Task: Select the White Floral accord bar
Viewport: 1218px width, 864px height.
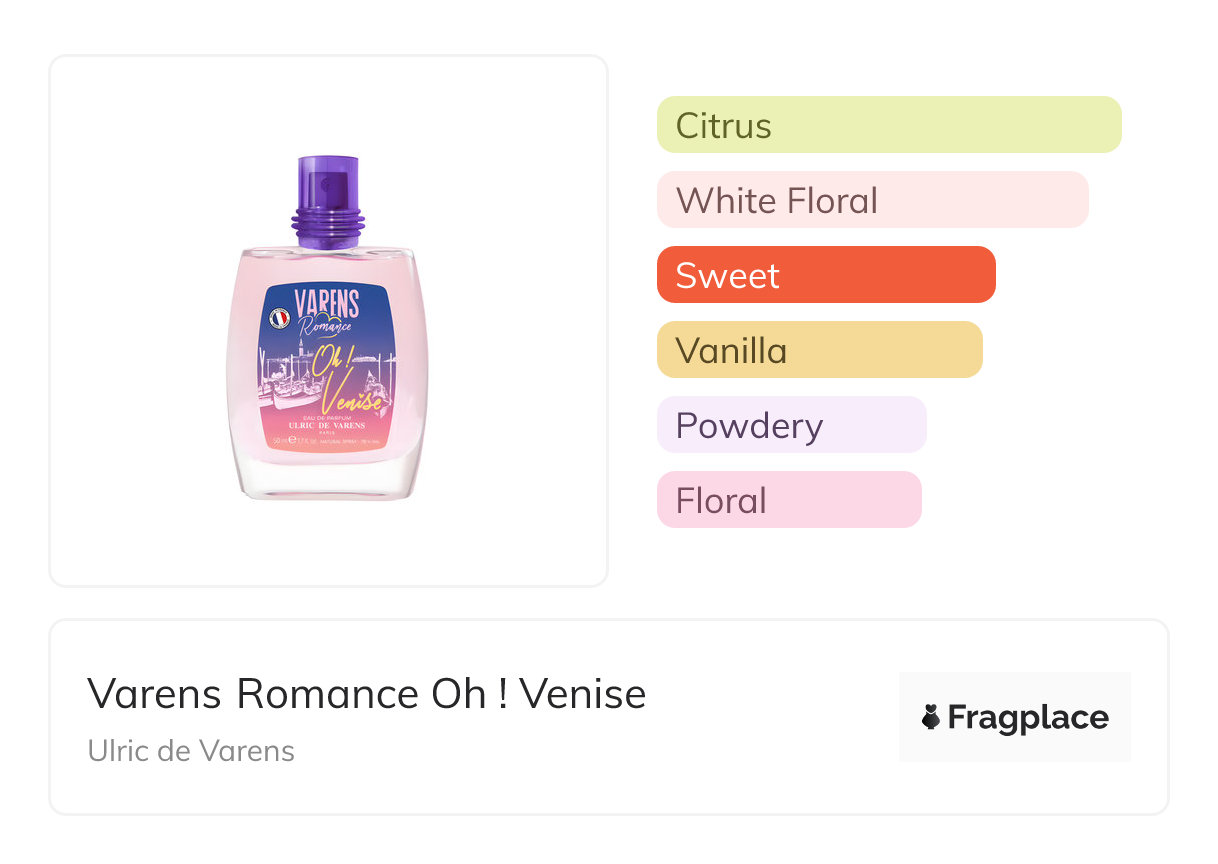Action: click(872, 200)
